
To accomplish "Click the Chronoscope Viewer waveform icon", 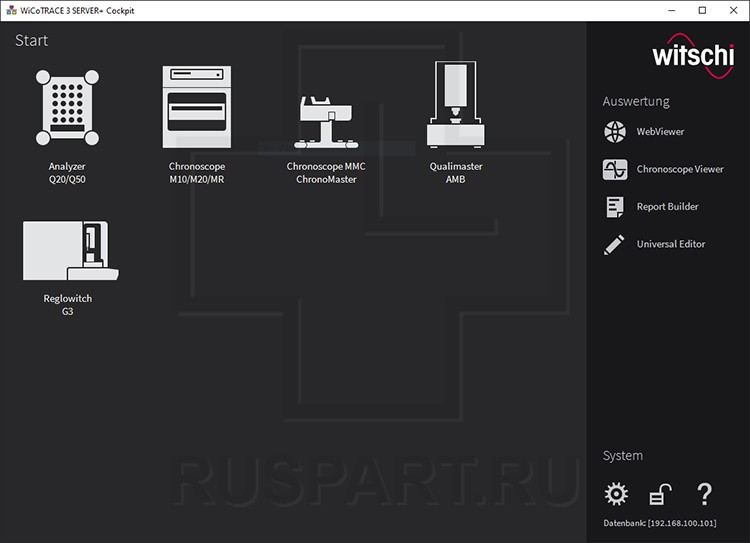I will click(615, 169).
